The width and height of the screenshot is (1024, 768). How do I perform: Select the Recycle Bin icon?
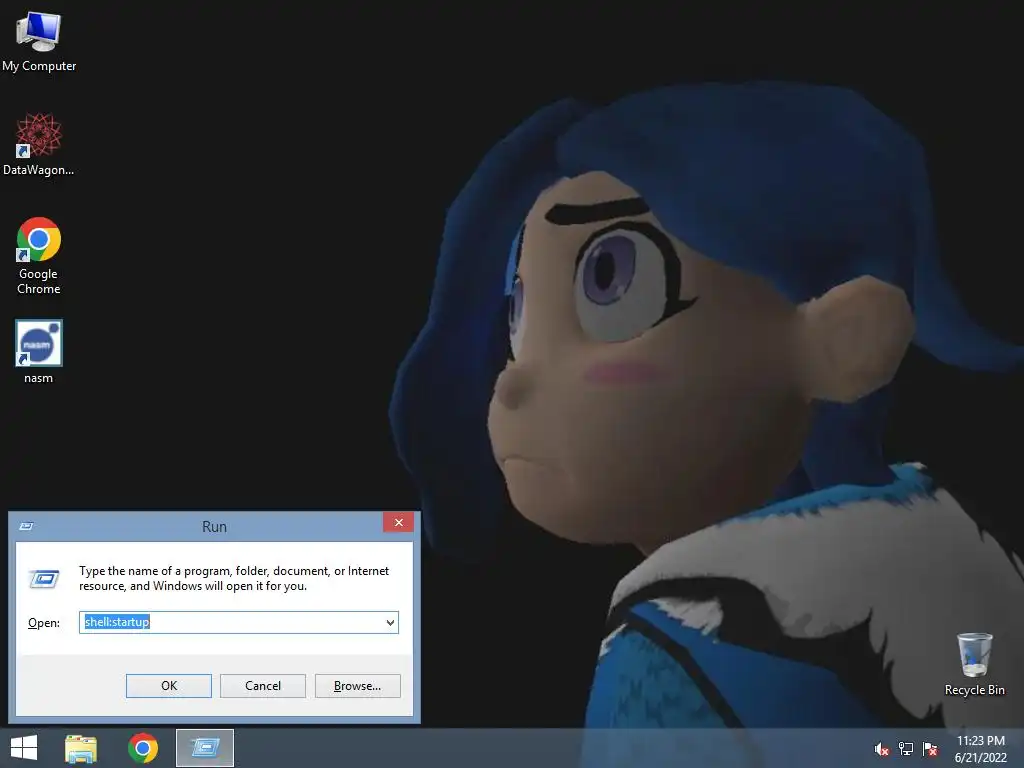pos(974,664)
